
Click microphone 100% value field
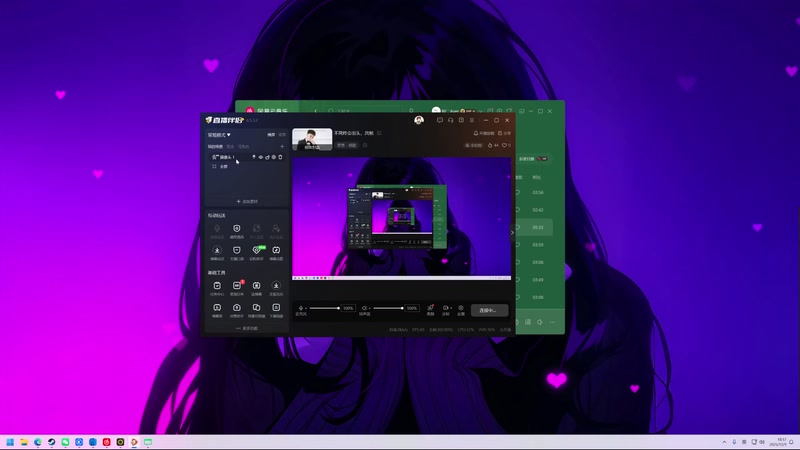coord(348,308)
